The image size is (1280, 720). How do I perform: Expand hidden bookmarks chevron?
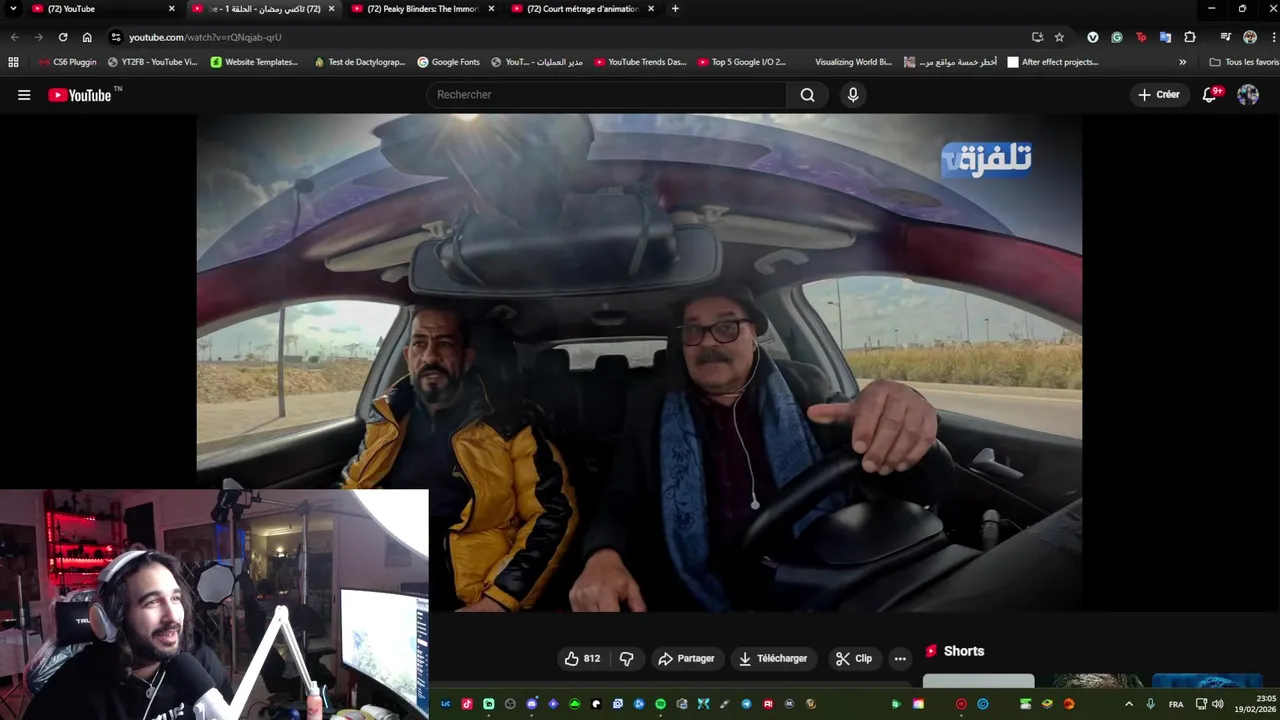tap(1183, 62)
